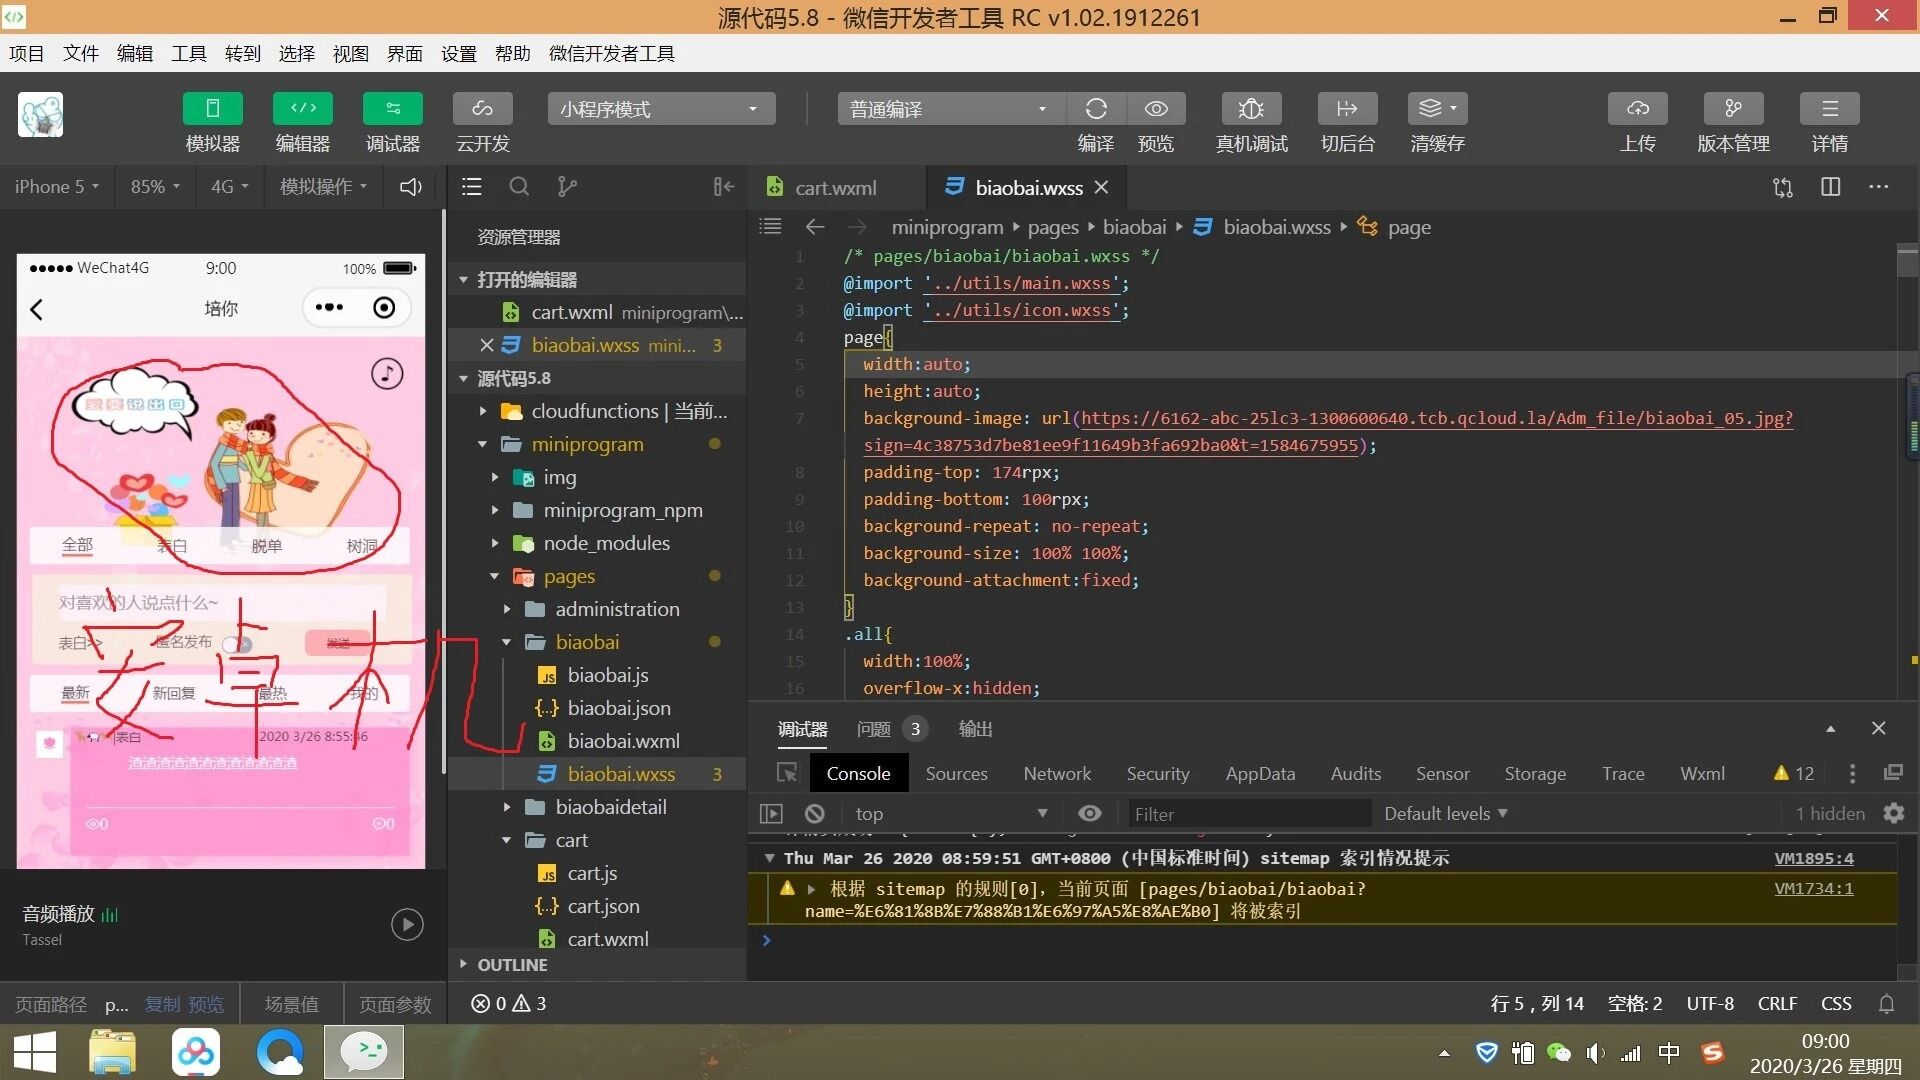
Task: Click the search icon in explorer header
Action: tap(519, 187)
